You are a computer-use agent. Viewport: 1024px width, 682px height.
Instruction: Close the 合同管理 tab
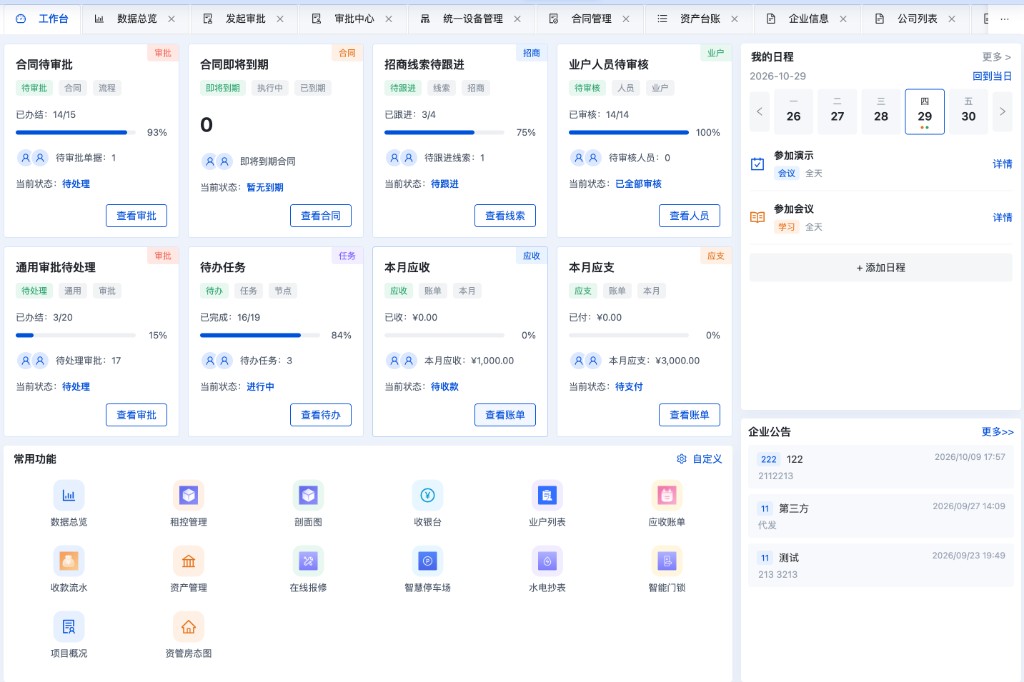[x=626, y=19]
